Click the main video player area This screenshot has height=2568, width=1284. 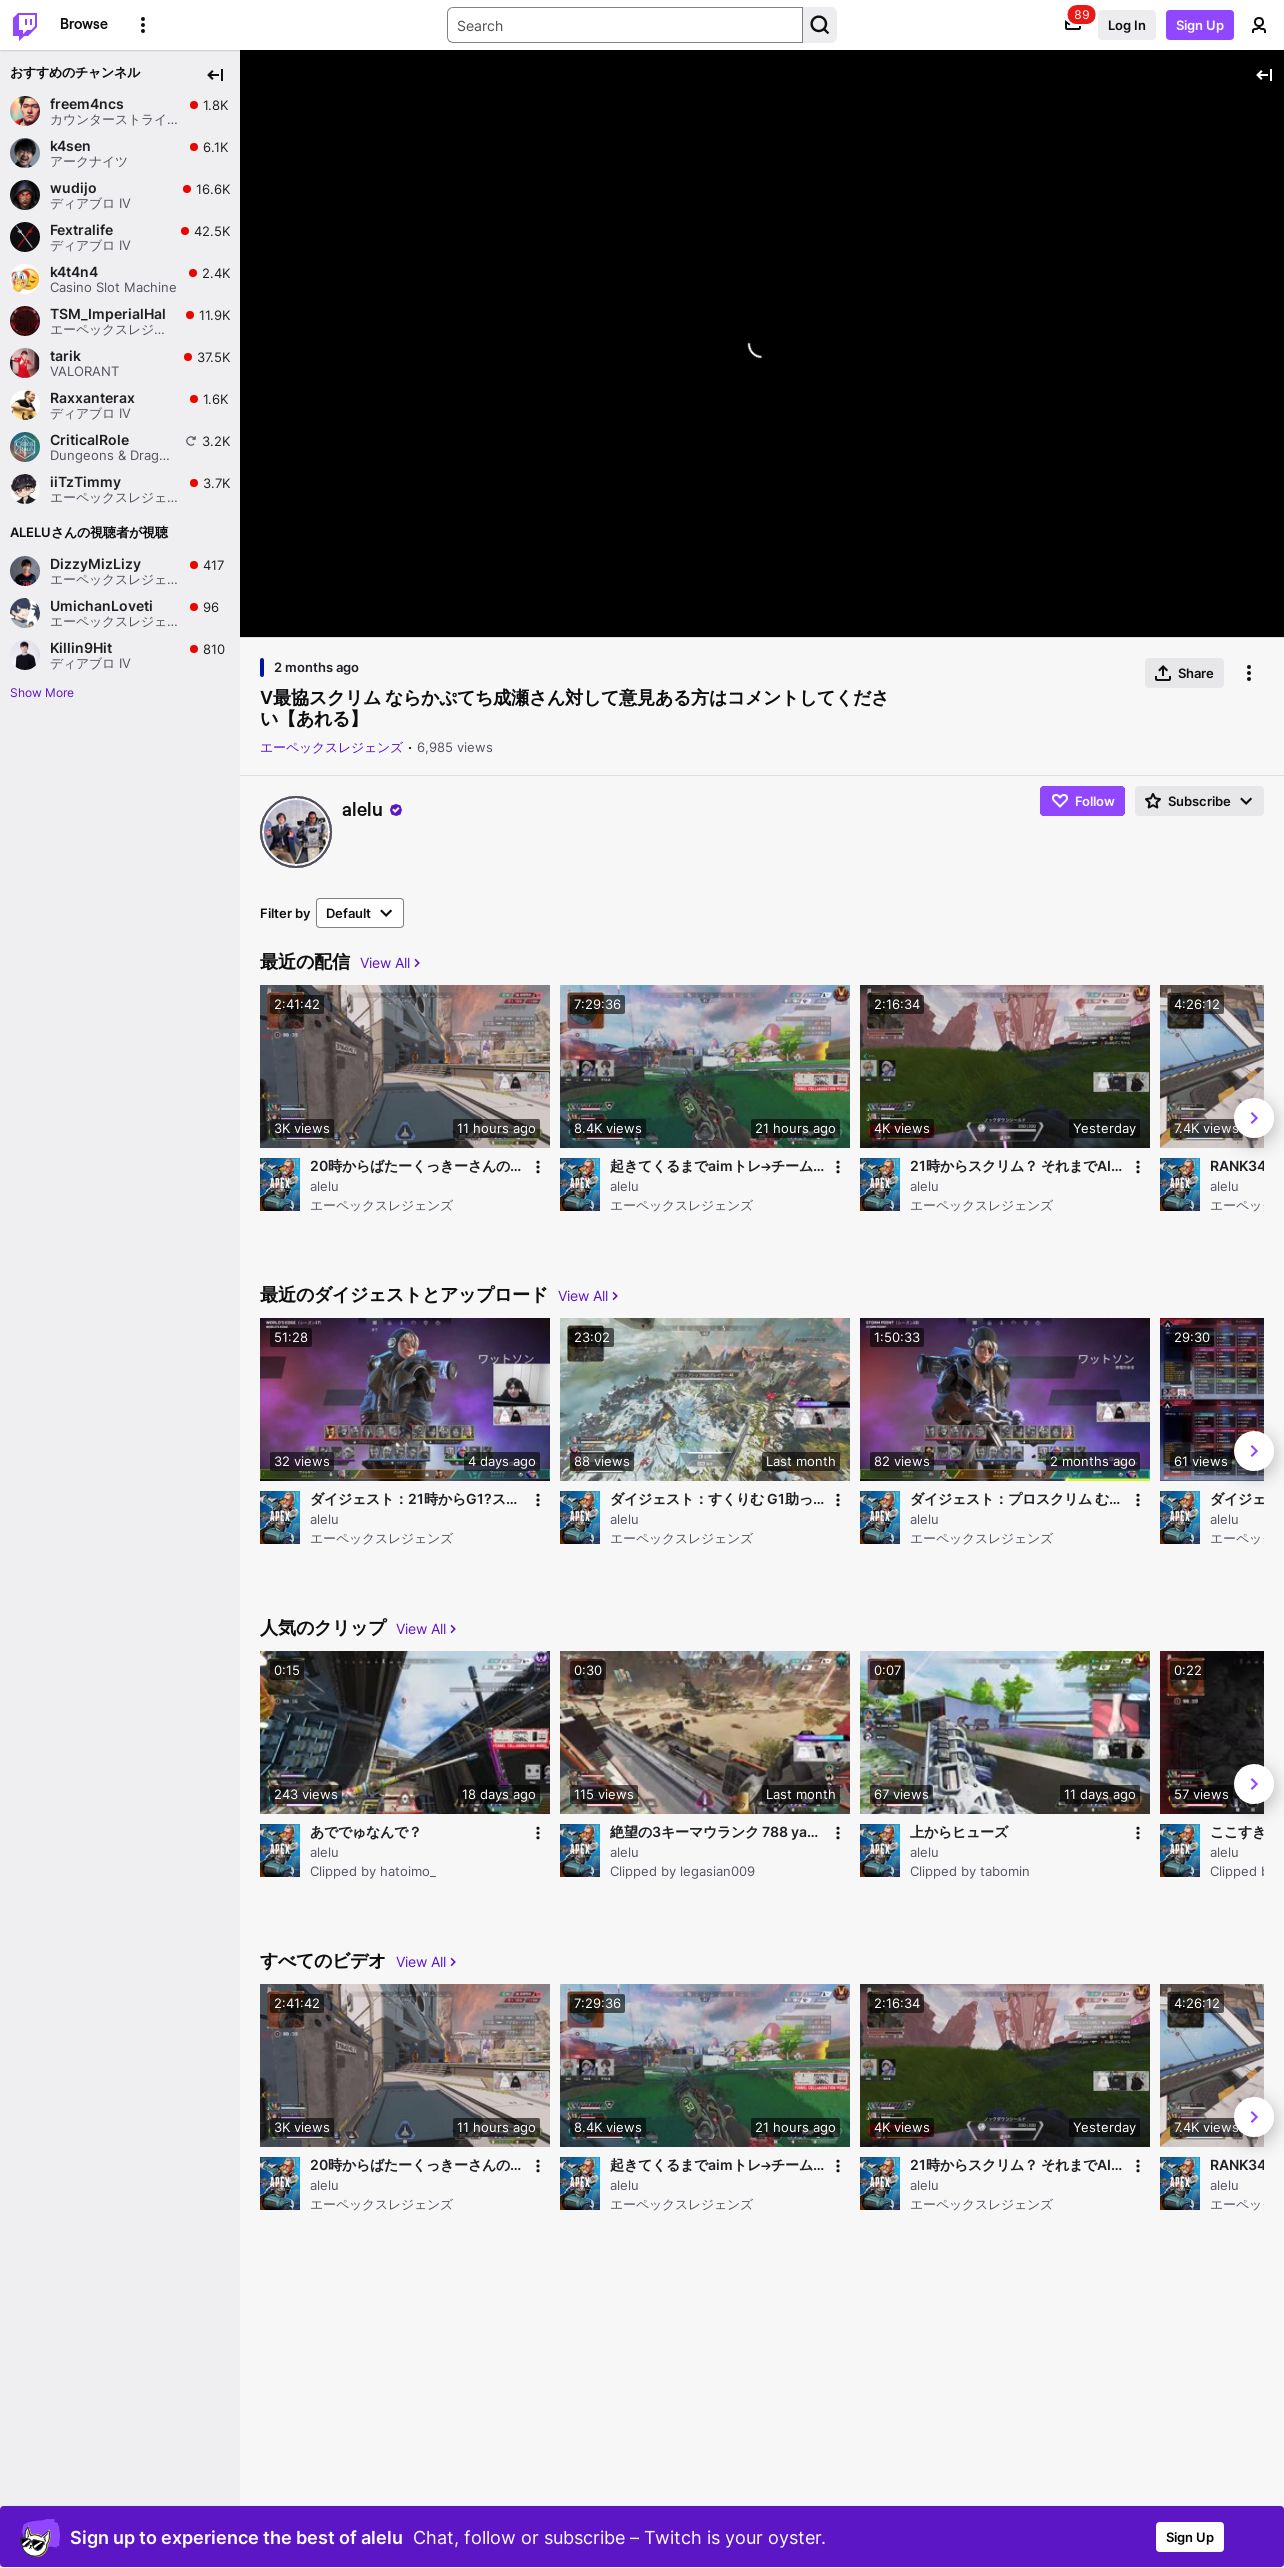[x=762, y=344]
